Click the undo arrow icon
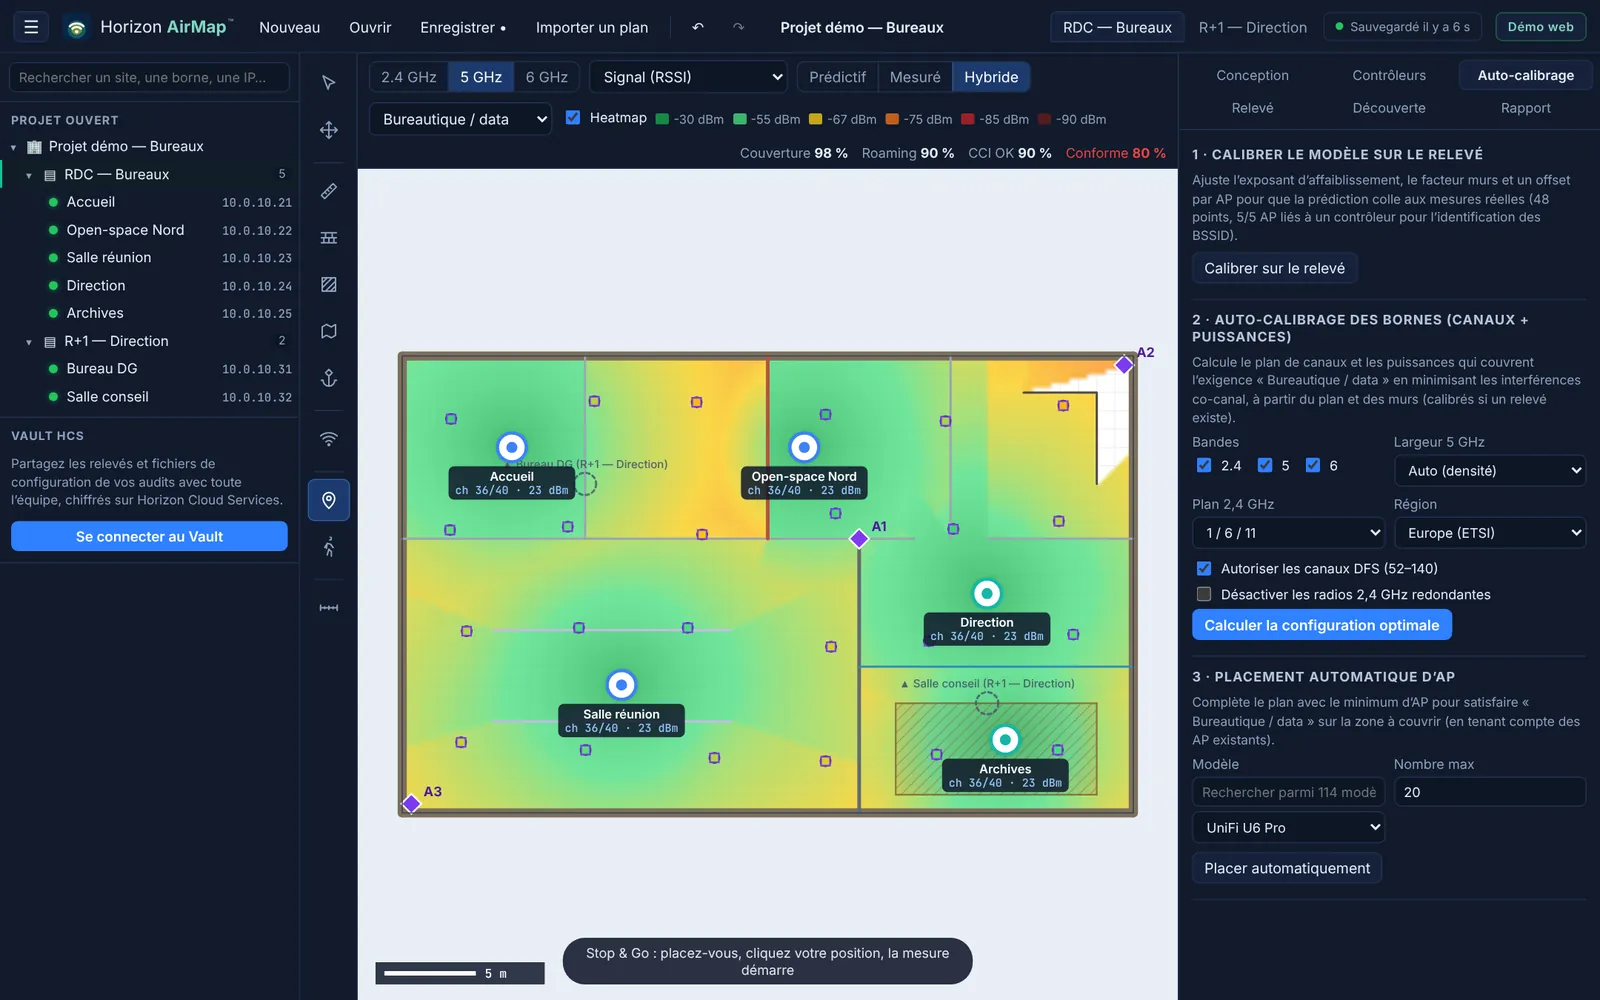This screenshot has height=1000, width=1600. point(698,27)
